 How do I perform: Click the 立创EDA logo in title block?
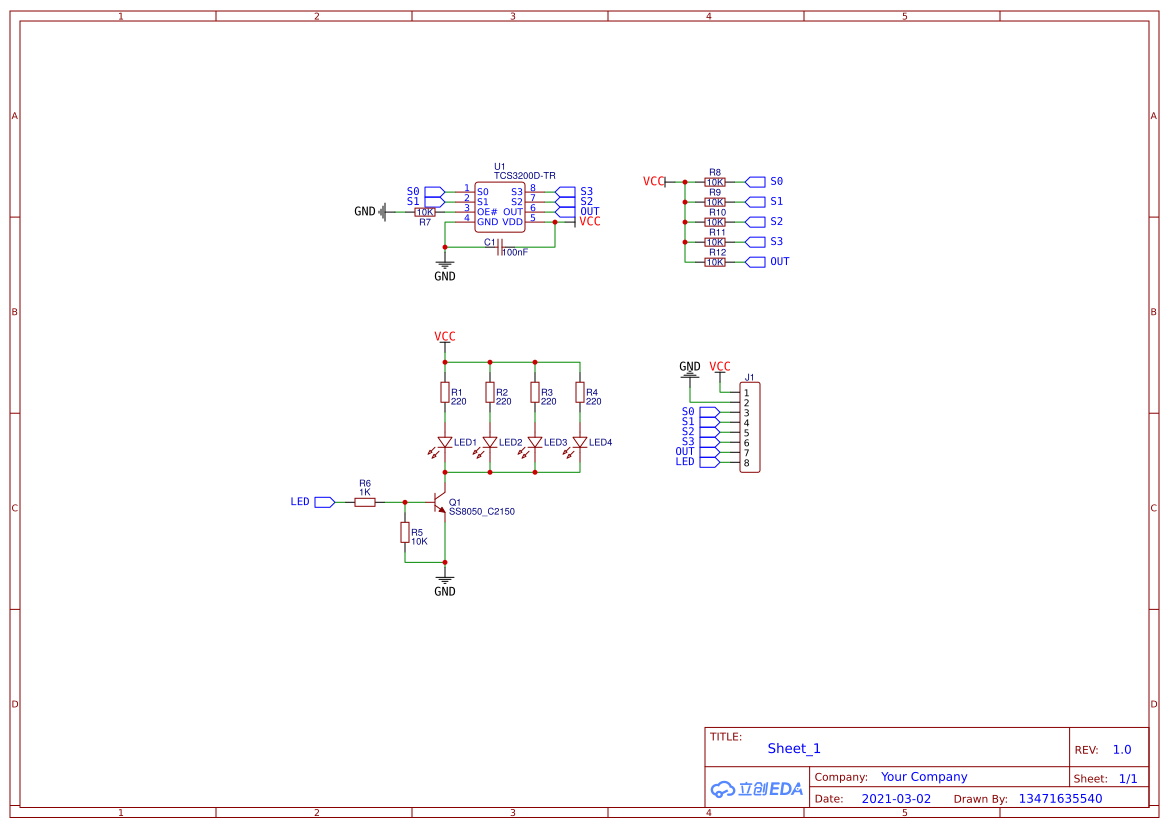[757, 789]
